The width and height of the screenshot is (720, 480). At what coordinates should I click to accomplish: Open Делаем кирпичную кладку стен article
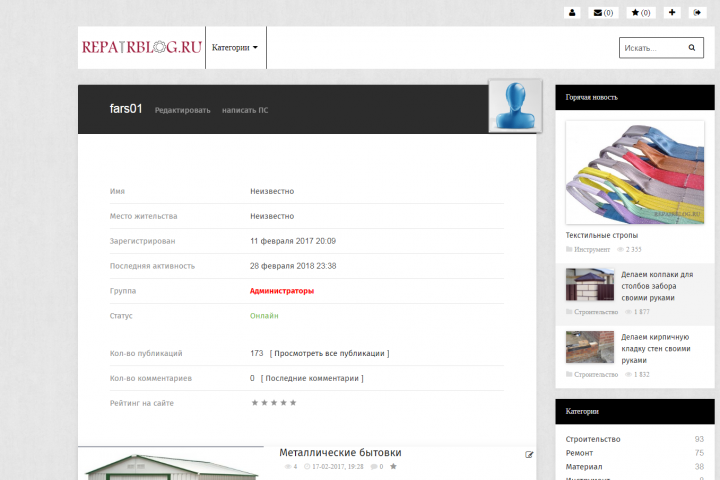[x=656, y=348]
